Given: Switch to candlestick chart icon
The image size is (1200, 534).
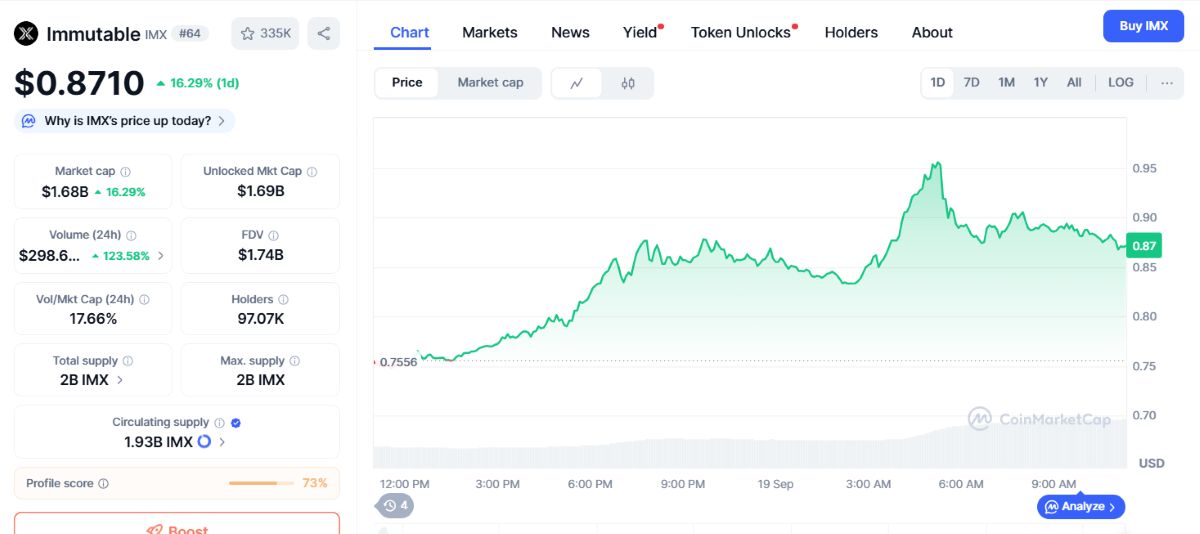Looking at the screenshot, I should point(628,83).
